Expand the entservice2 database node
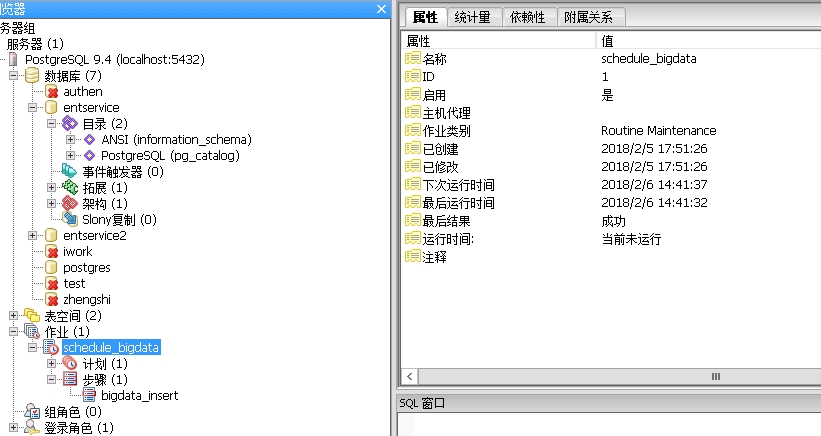The image size is (821, 436). pos(33,236)
